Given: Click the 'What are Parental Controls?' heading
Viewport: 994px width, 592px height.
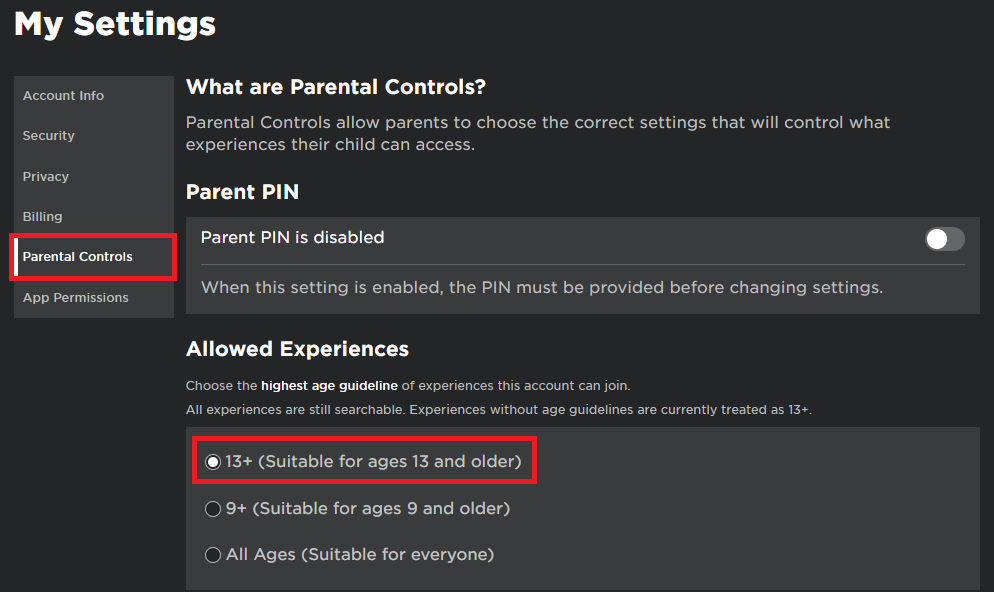Looking at the screenshot, I should click(336, 87).
